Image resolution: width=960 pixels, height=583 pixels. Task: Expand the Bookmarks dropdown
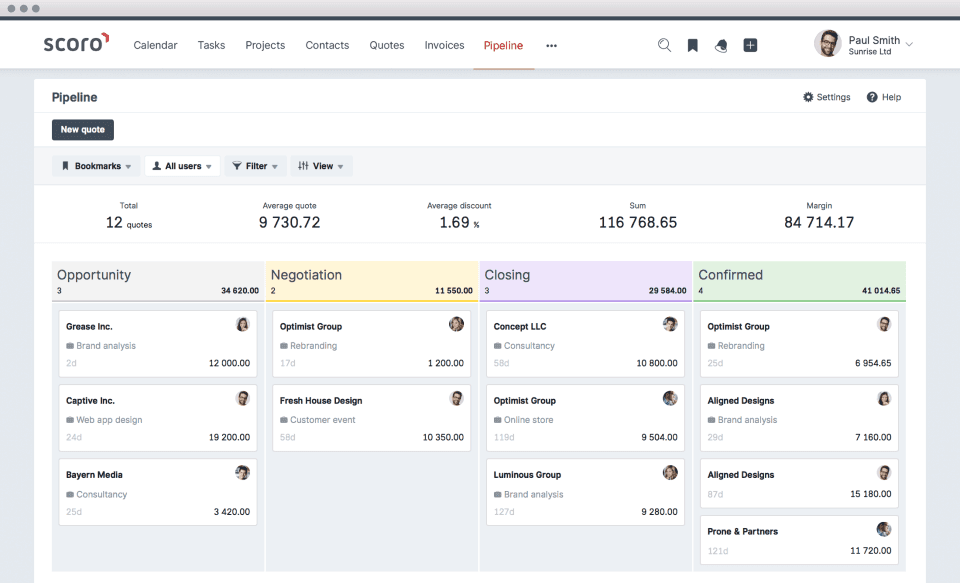coord(97,166)
